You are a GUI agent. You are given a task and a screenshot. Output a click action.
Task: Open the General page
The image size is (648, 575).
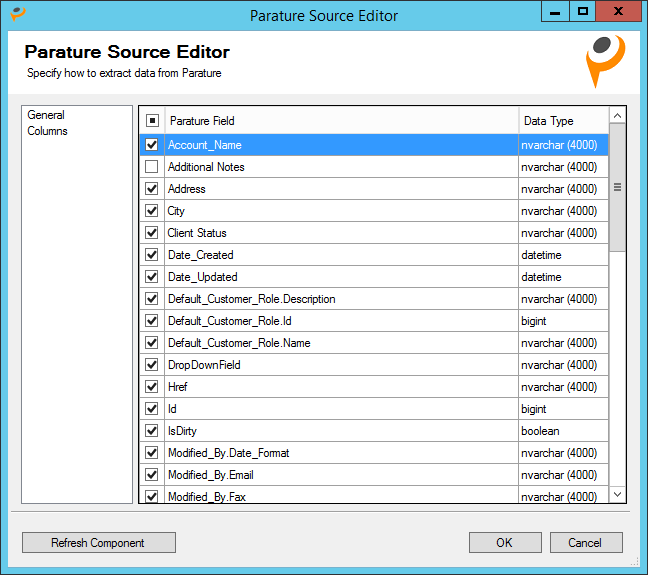point(46,115)
